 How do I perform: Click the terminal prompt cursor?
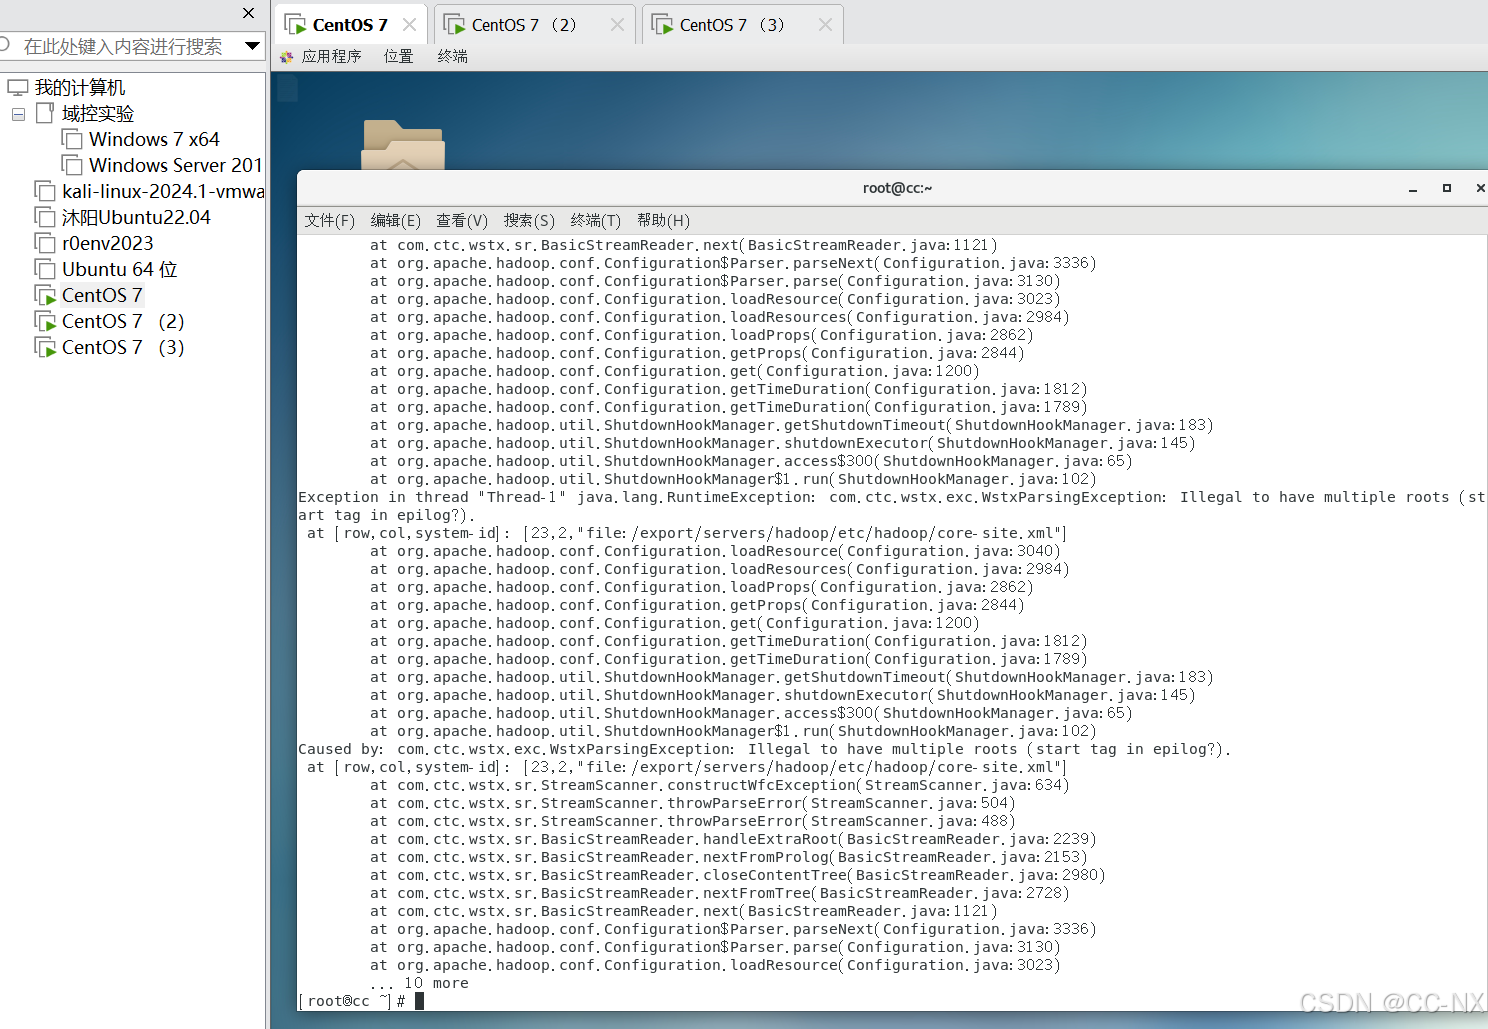pos(420,1001)
